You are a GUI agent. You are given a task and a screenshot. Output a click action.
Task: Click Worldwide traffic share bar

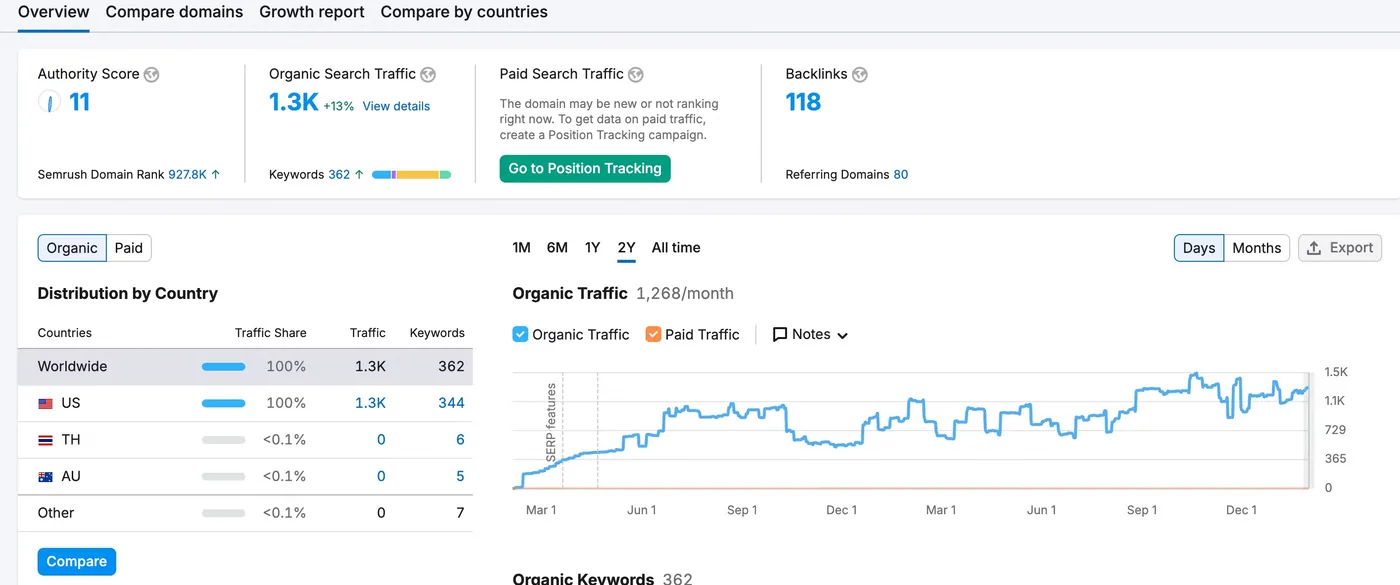[223, 367]
